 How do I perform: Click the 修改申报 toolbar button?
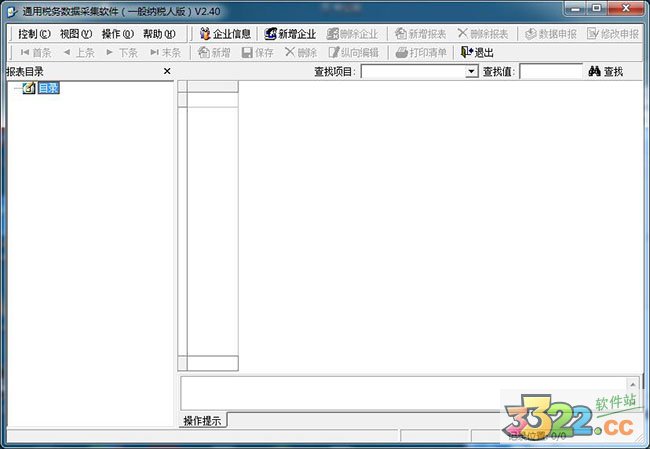click(613, 34)
